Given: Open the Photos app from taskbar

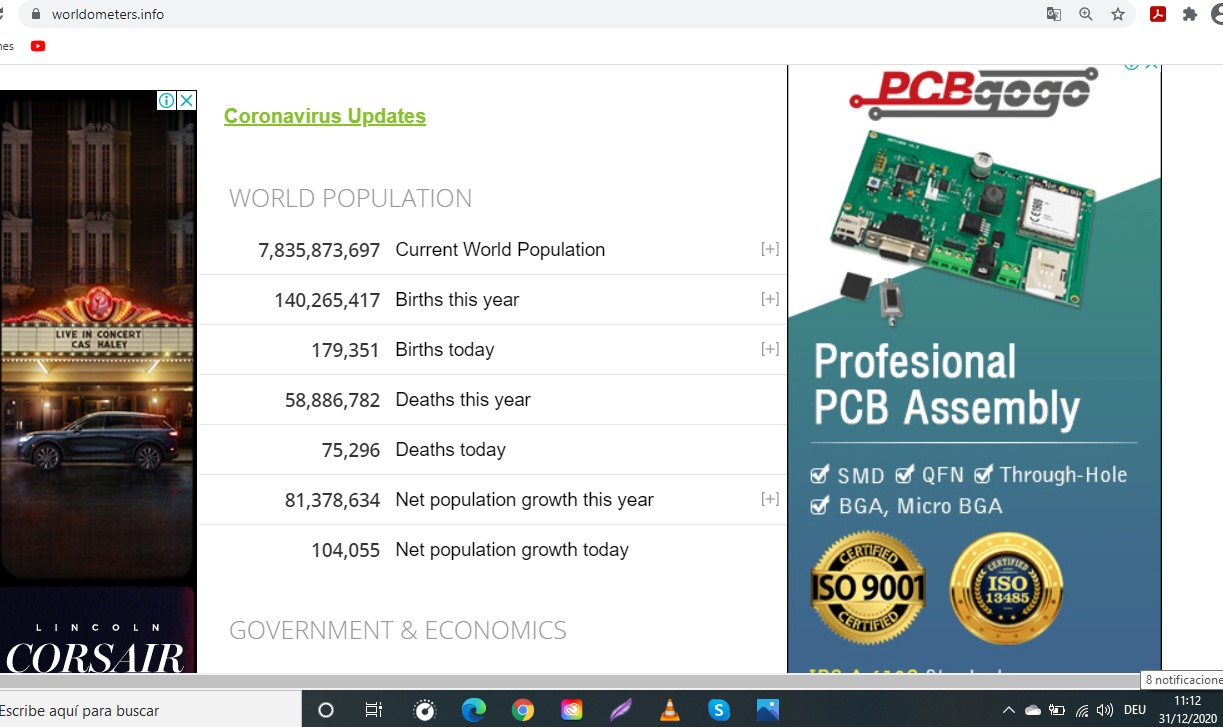Looking at the screenshot, I should (768, 710).
